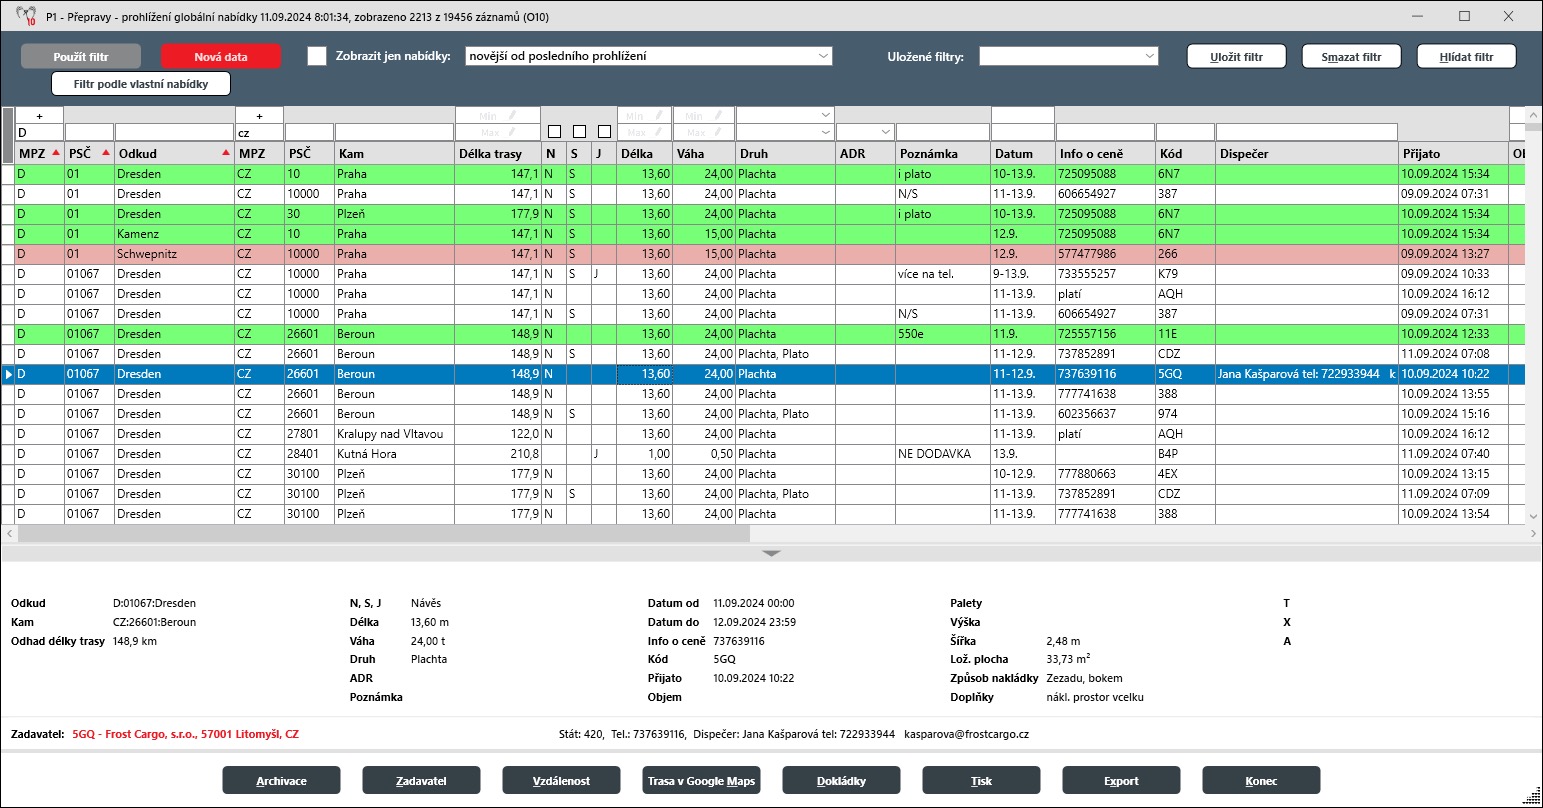Click the red Nová data button

click(221, 57)
